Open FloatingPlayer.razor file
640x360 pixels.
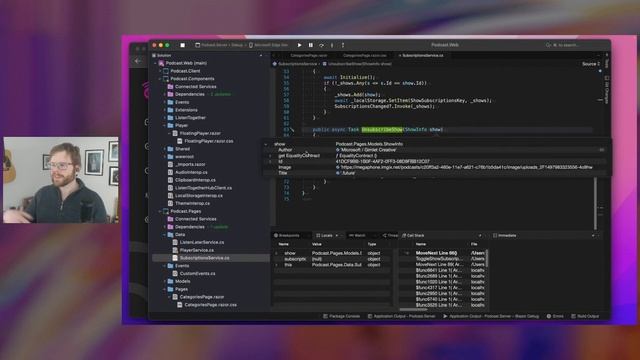click(200, 133)
